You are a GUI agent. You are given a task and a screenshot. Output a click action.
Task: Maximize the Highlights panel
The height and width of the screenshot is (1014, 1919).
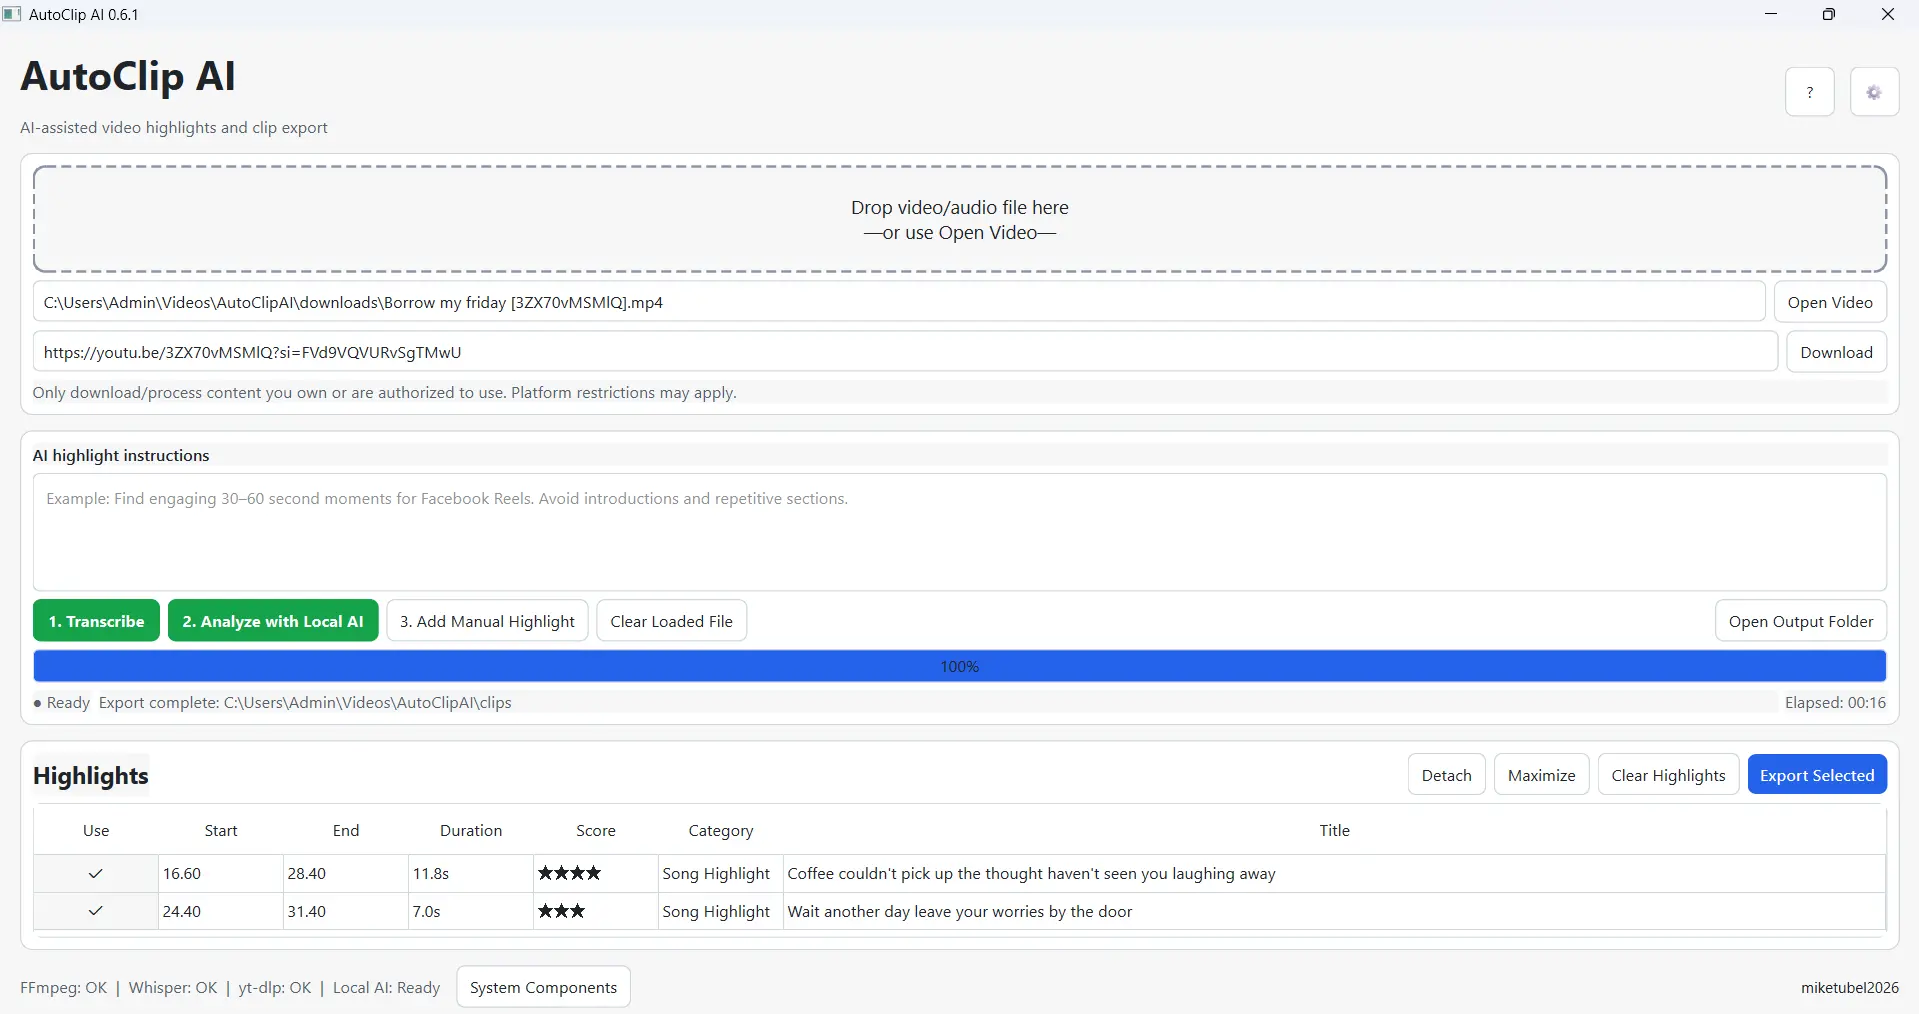click(x=1541, y=775)
